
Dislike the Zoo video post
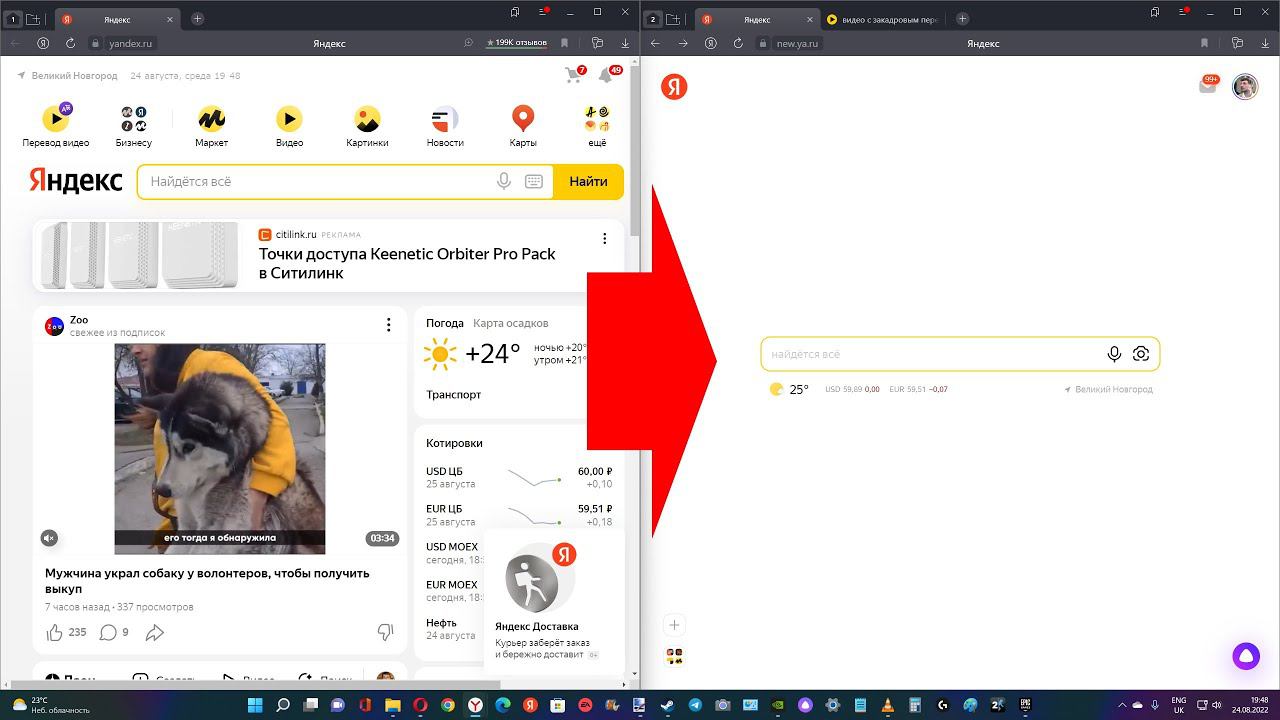pos(385,632)
